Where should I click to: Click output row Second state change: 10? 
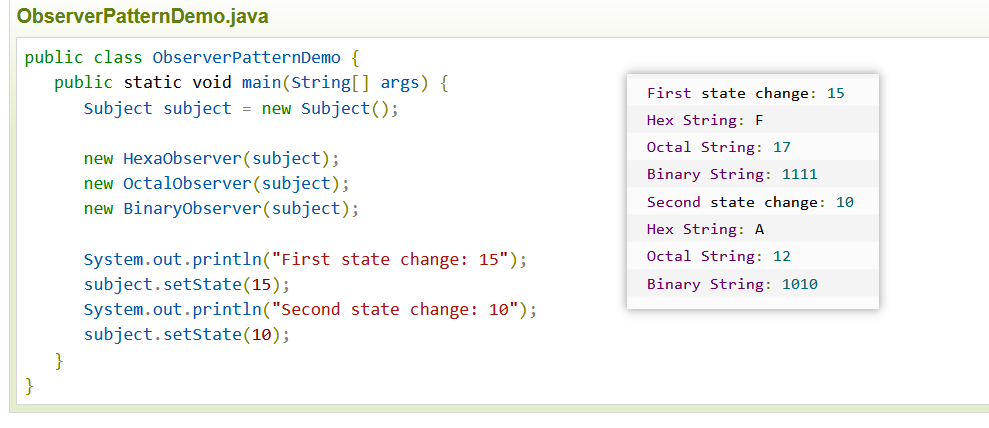[752, 202]
